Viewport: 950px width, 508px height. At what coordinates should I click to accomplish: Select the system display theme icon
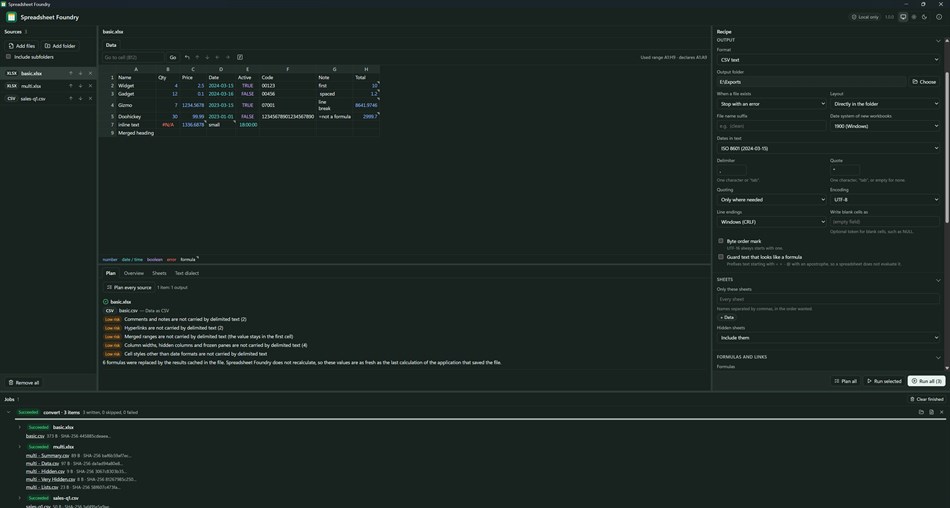pos(903,17)
